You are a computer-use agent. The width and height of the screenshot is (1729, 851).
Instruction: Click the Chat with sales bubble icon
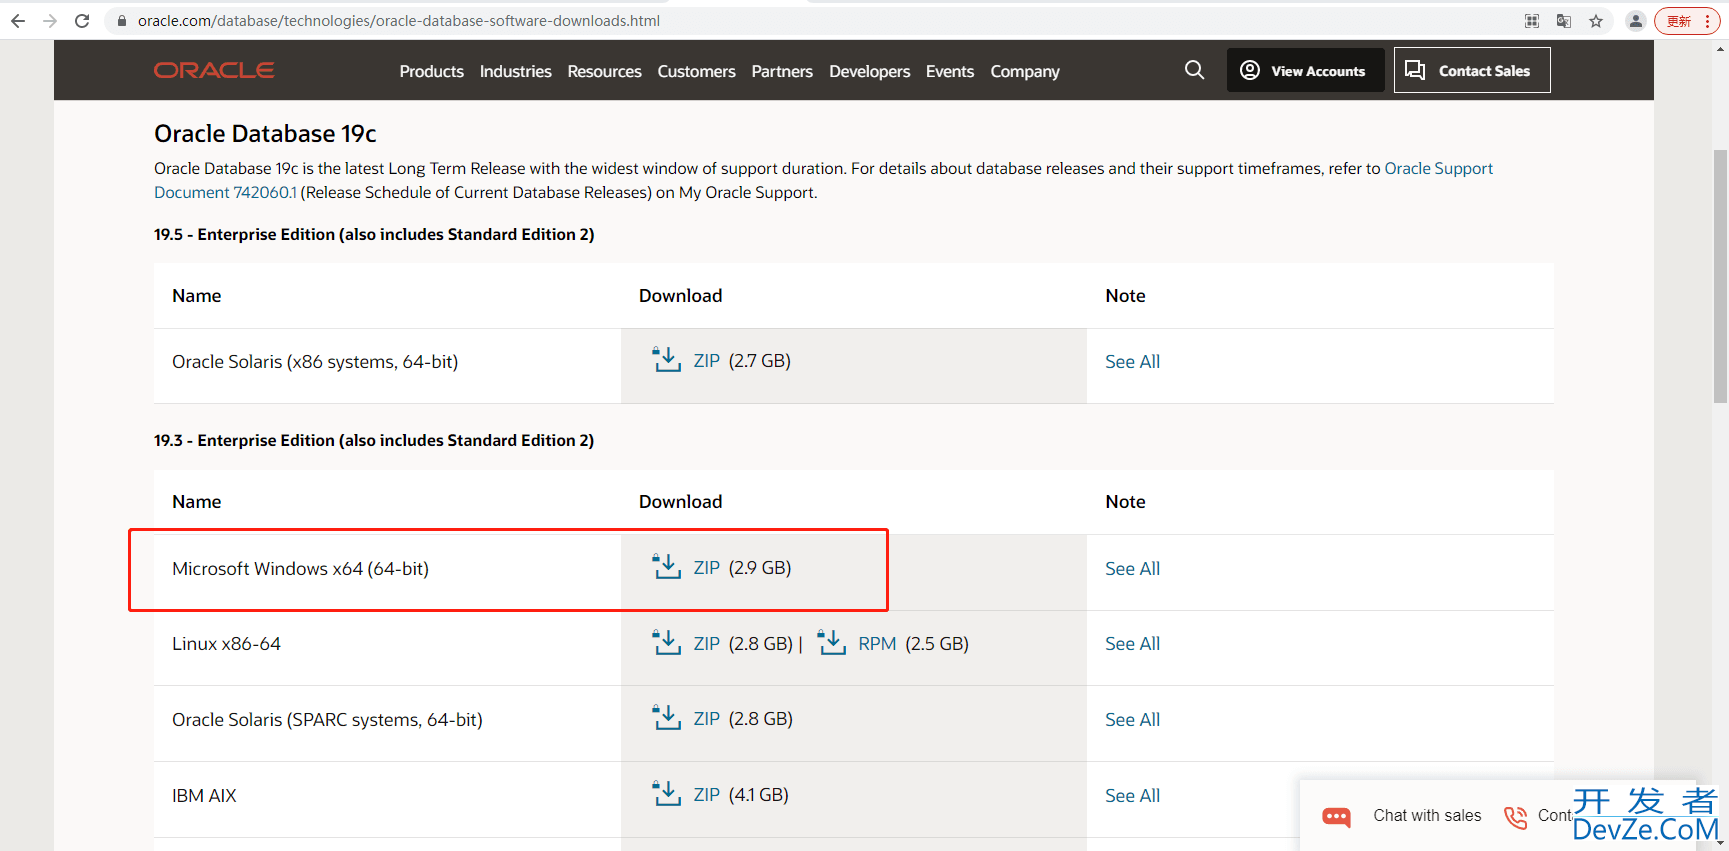point(1336,816)
